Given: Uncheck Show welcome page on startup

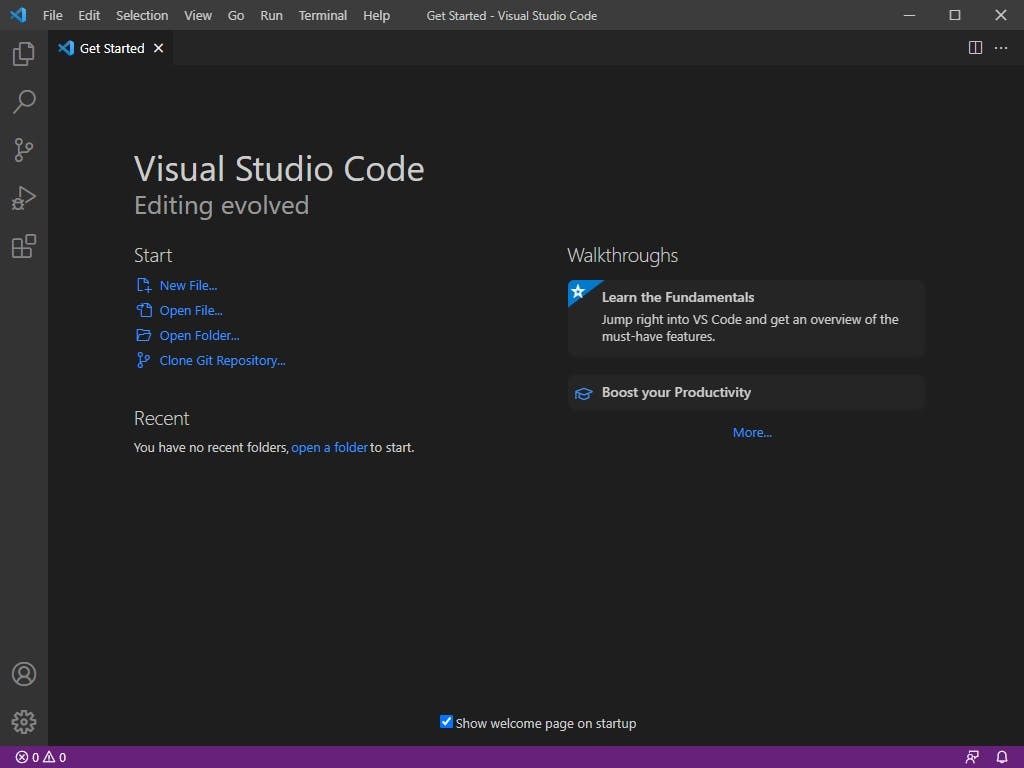Looking at the screenshot, I should (x=446, y=723).
